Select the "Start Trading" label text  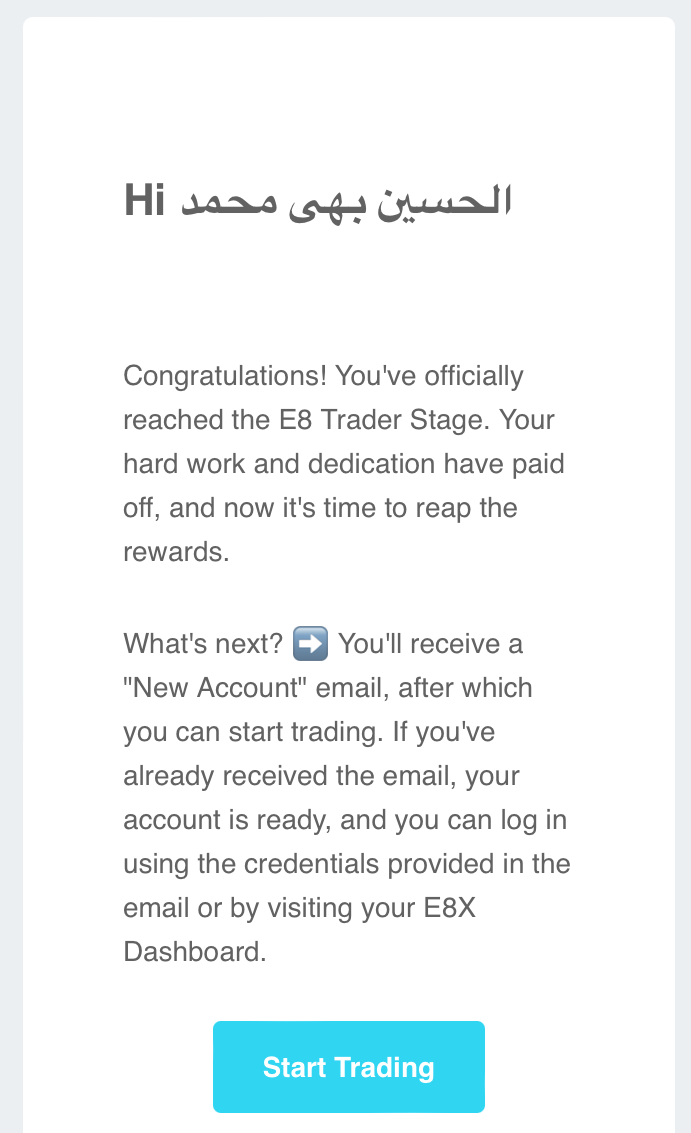pyautogui.click(x=348, y=1067)
